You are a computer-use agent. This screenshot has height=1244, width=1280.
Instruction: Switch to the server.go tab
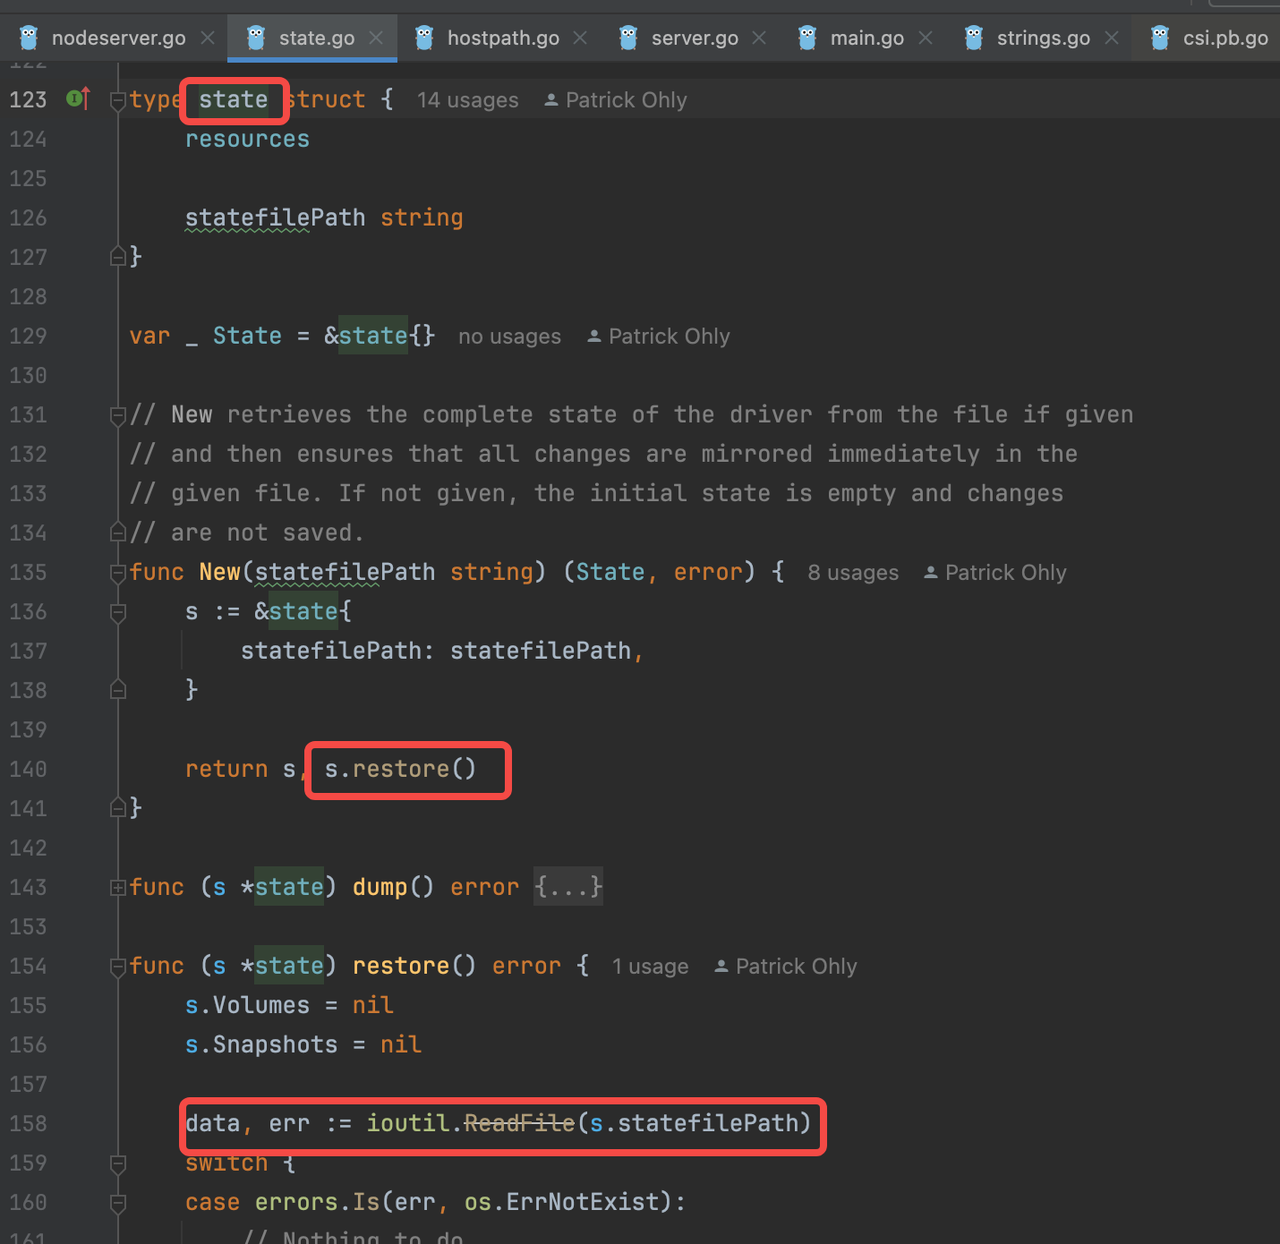[695, 38]
